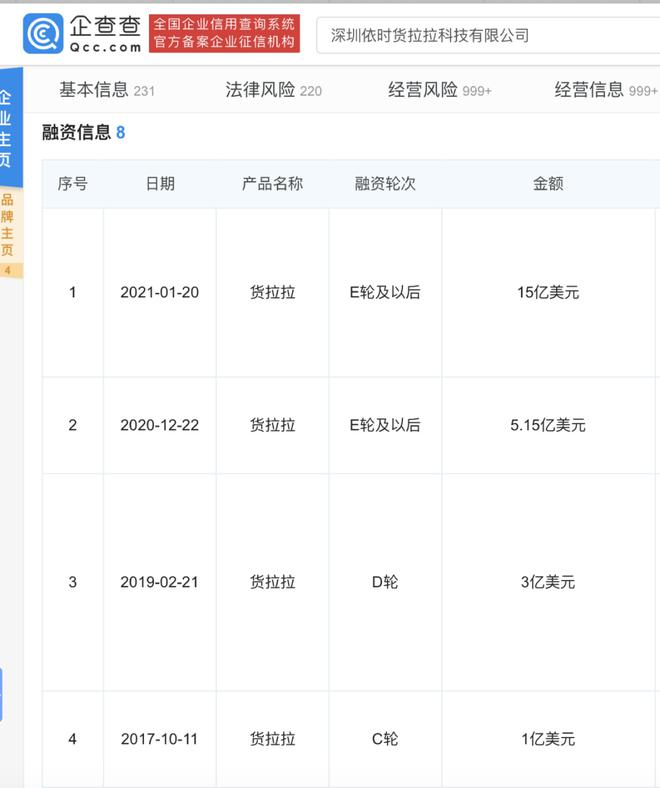This screenshot has height=788, width=660.
Task: Click the 1亿美元 amount
Action: click(548, 739)
